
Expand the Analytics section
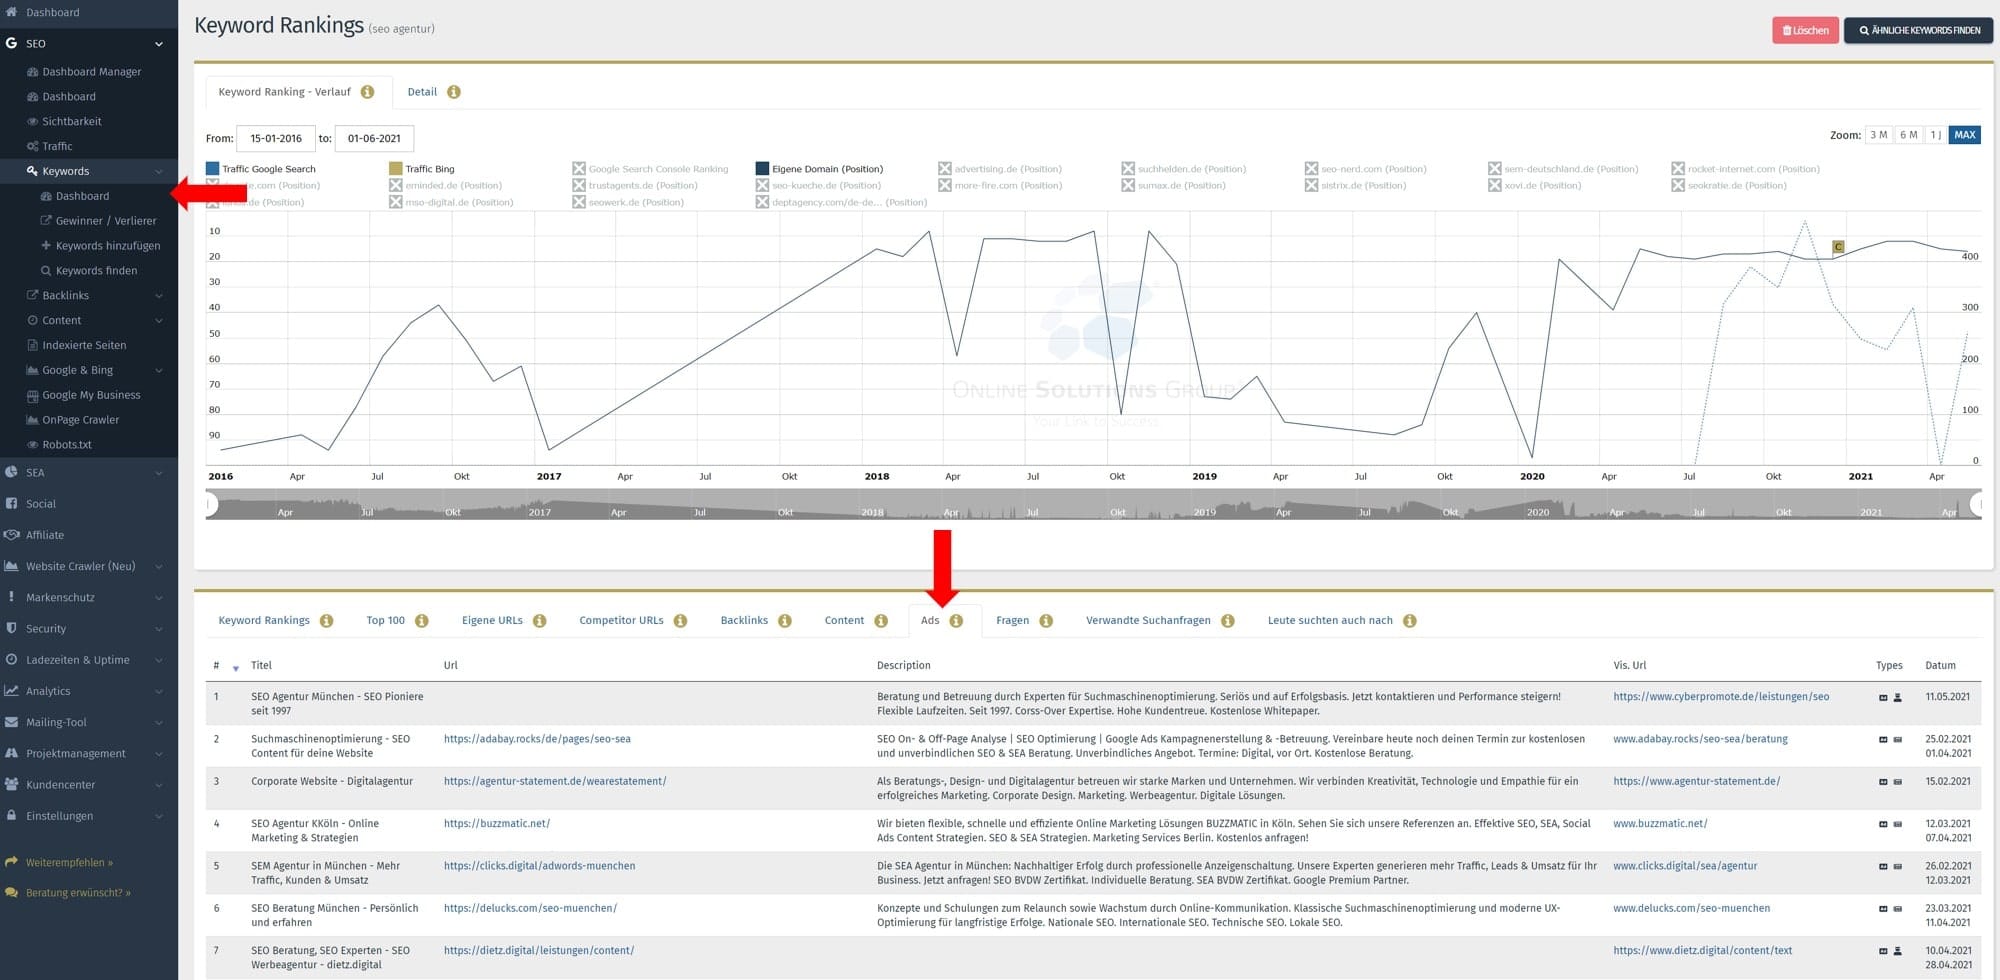[158, 692]
